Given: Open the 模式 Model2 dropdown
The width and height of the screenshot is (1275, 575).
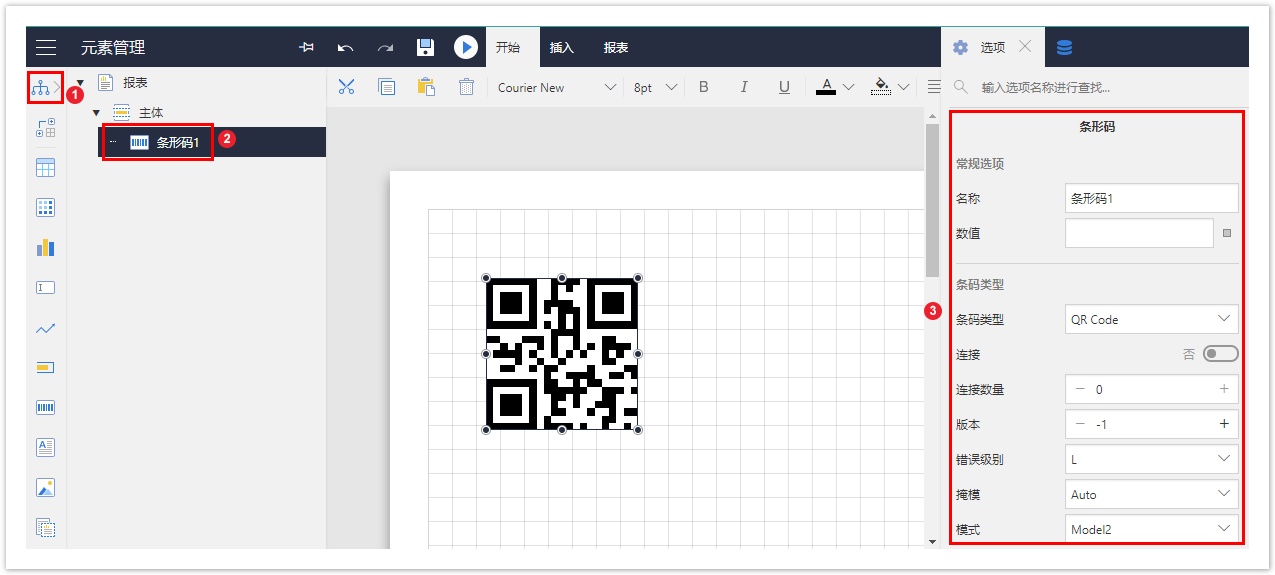Looking at the screenshot, I should click(1151, 528).
